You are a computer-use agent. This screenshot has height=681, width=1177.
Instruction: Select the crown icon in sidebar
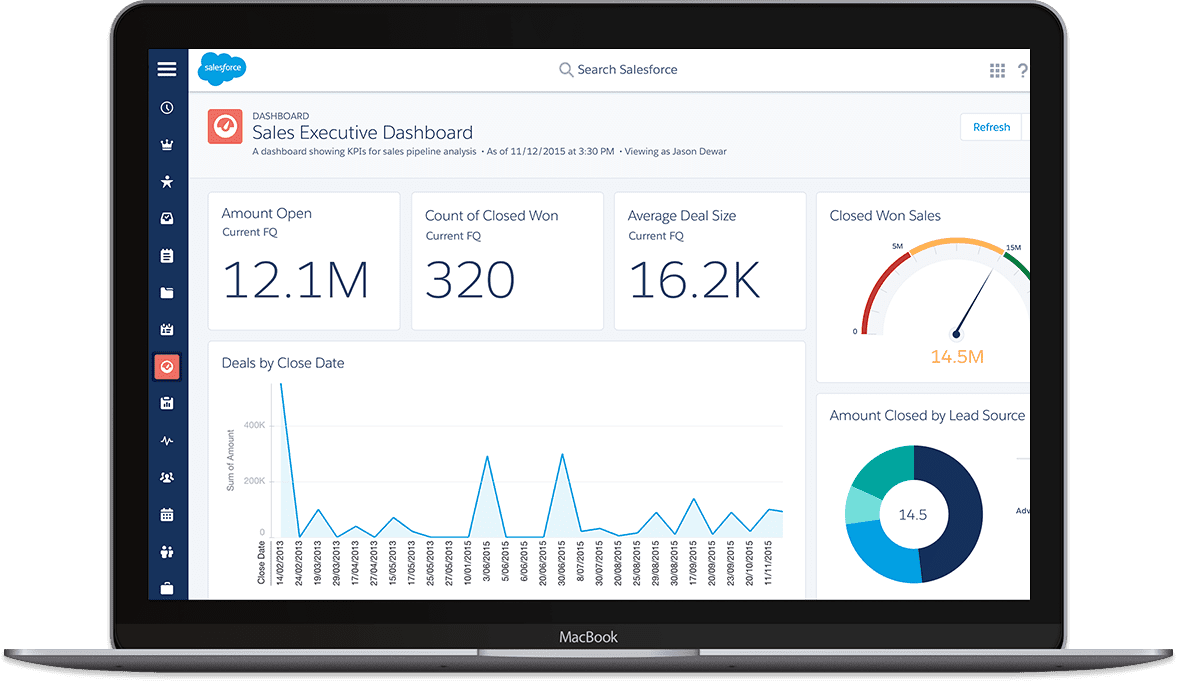click(167, 144)
